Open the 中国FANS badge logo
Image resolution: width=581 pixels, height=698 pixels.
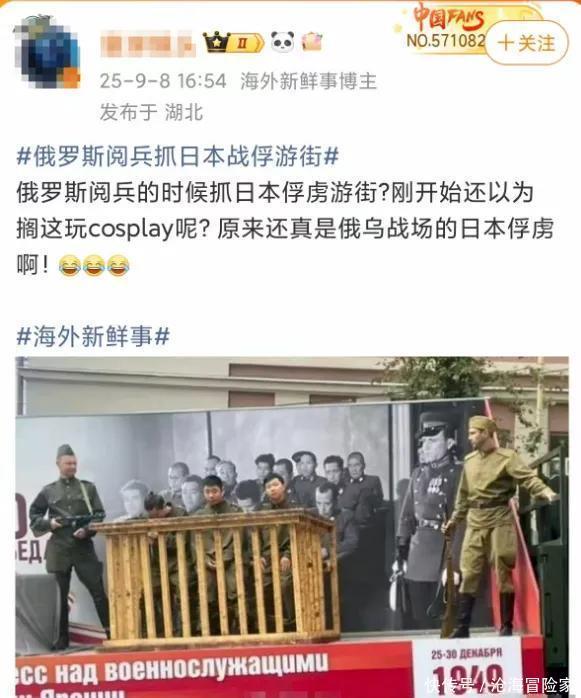(448, 17)
